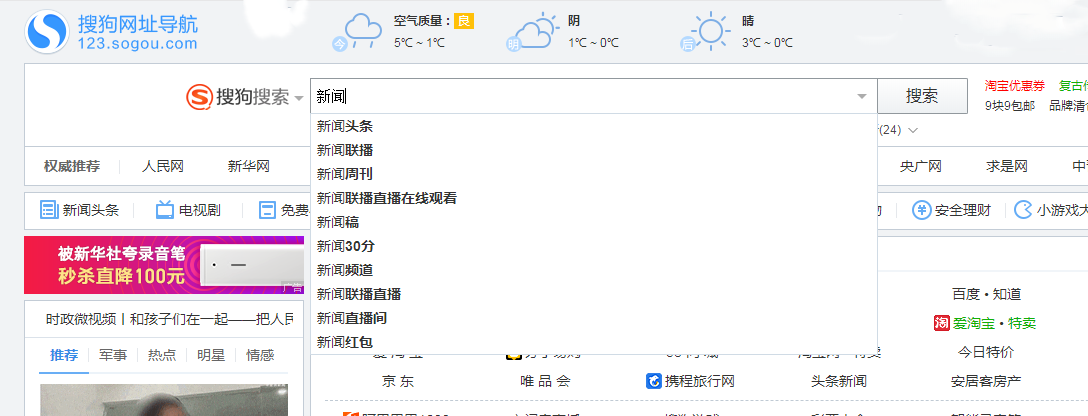The width and height of the screenshot is (1088, 416).
Task: Click the 安全理财 yen coin icon
Action: click(x=921, y=210)
